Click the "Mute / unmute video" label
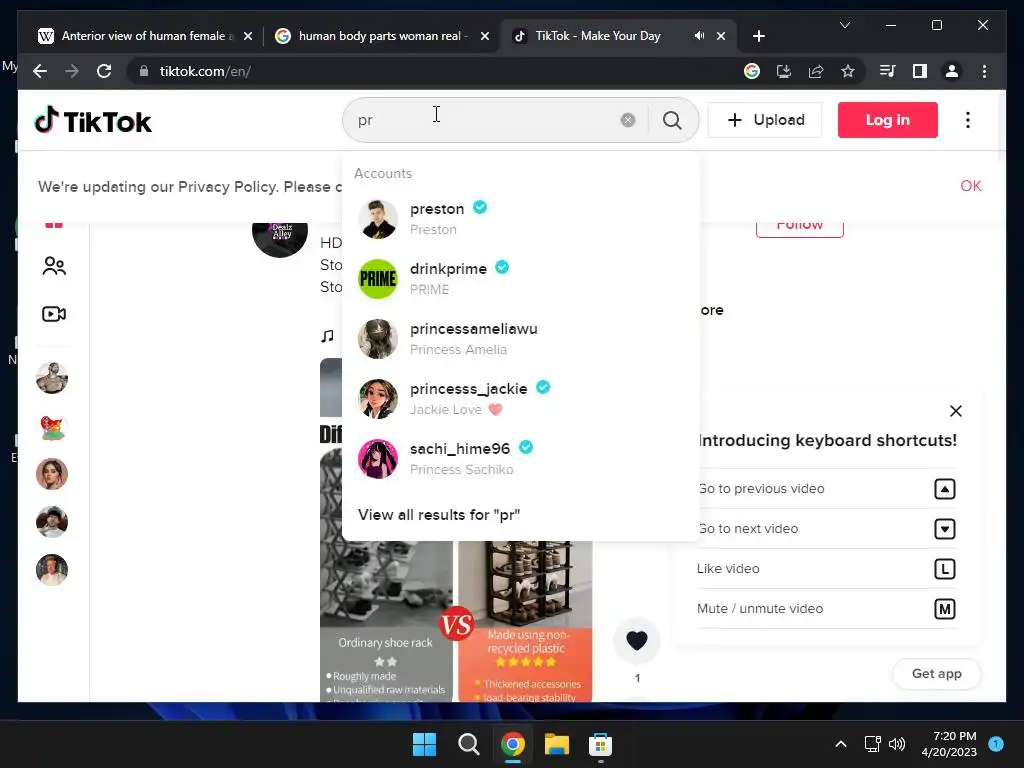 (760, 609)
